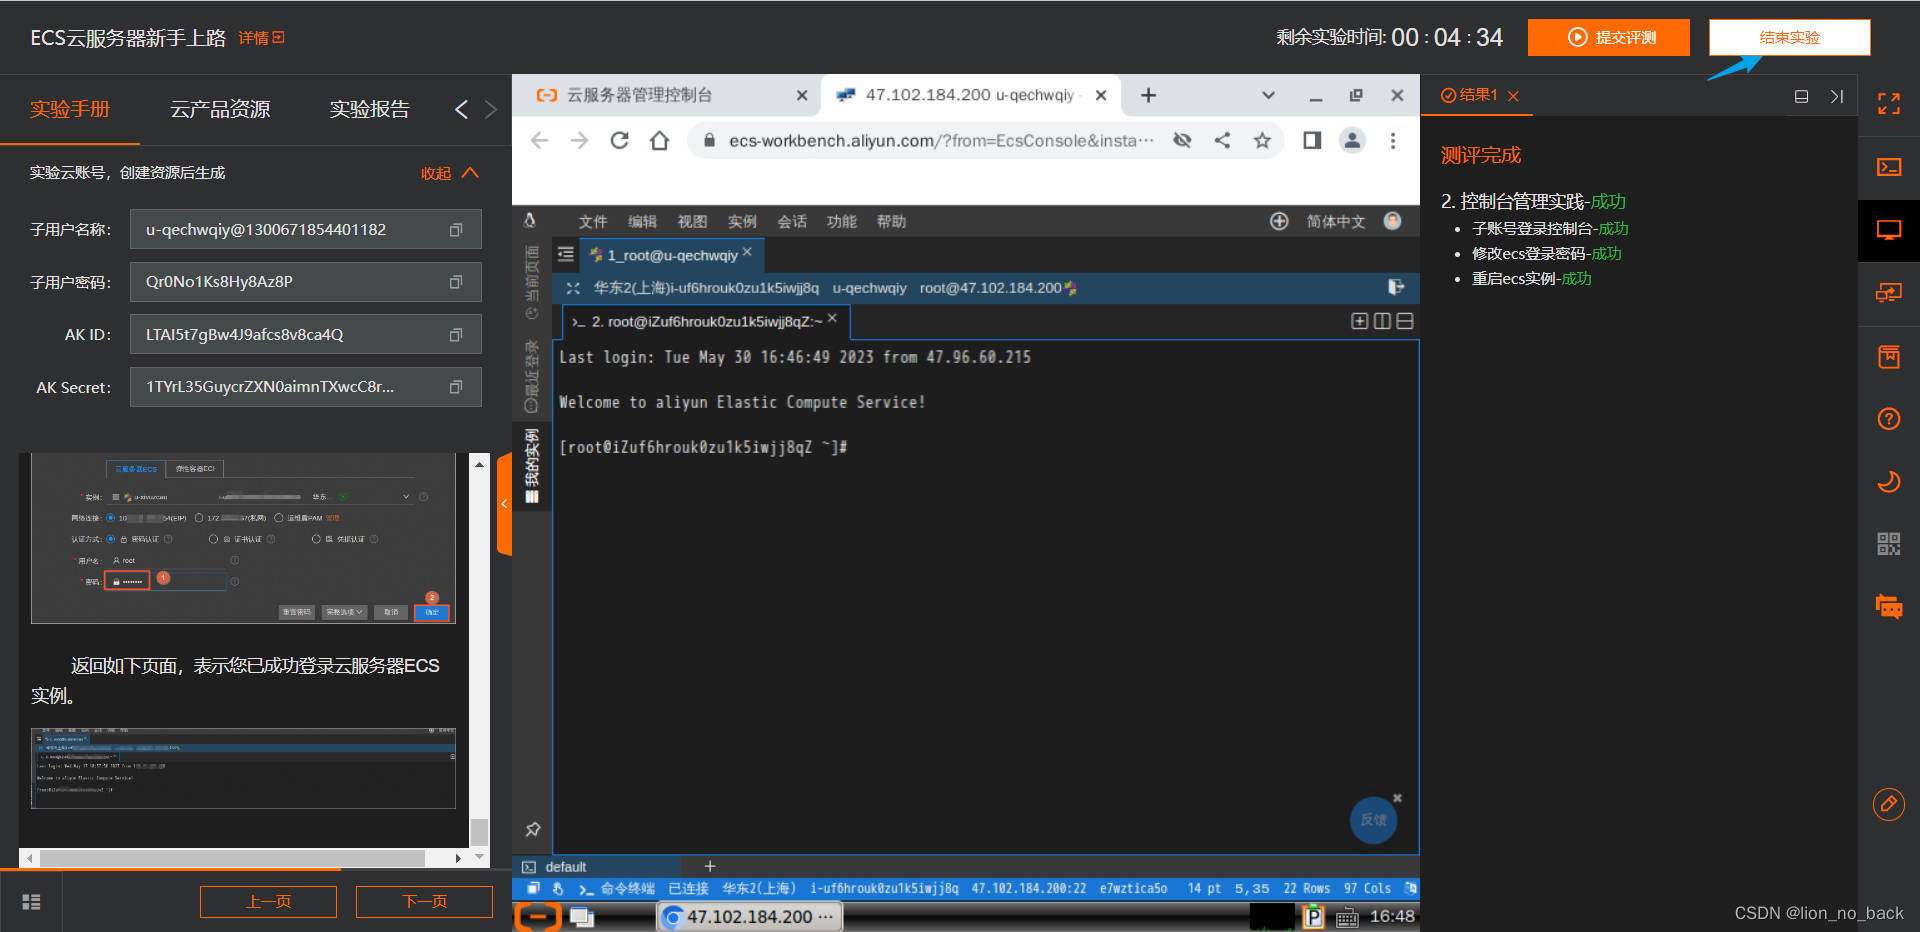Open the session list hamburger icon
The width and height of the screenshot is (1920, 932).
coord(566,255)
